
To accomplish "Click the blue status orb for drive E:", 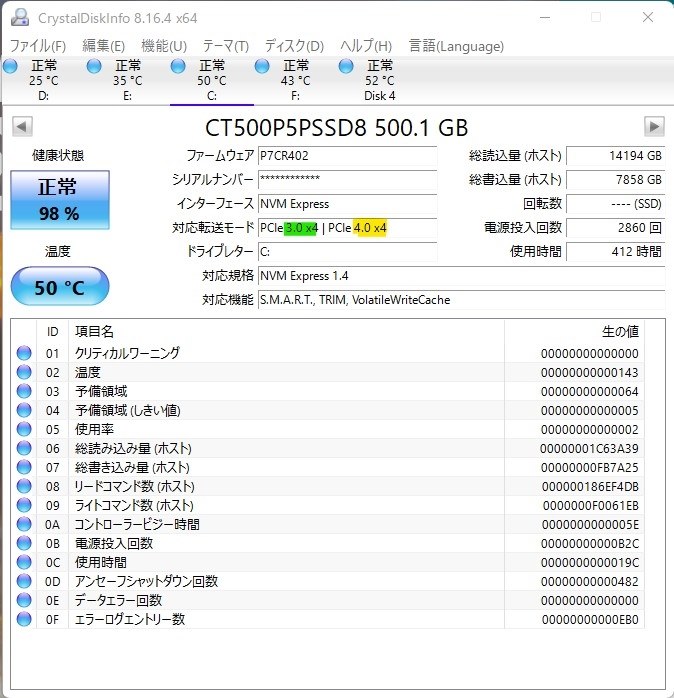I will click(94, 66).
